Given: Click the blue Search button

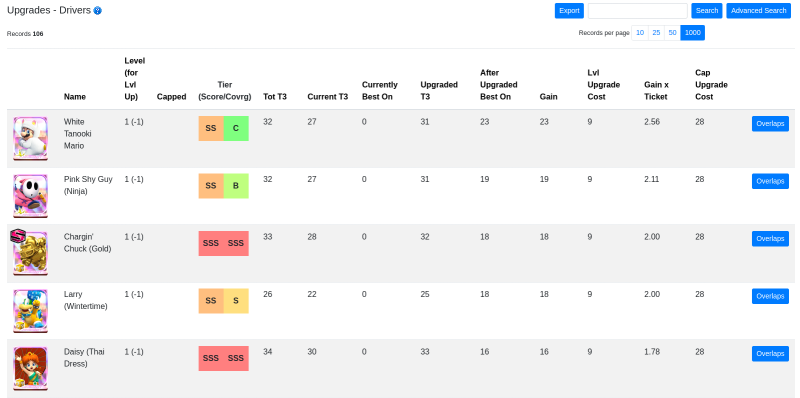Looking at the screenshot, I should click(x=707, y=11).
